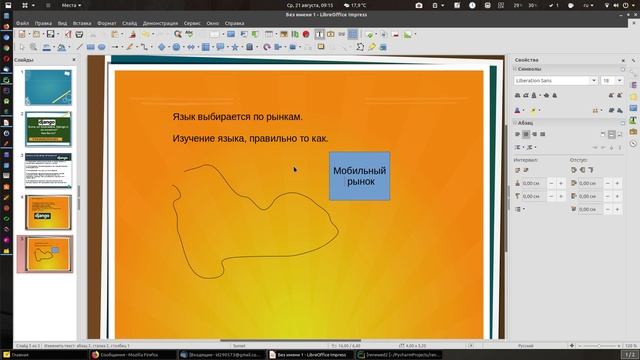Justify paragraph in sidebar
The height and width of the screenshot is (360, 640).
[x=543, y=134]
